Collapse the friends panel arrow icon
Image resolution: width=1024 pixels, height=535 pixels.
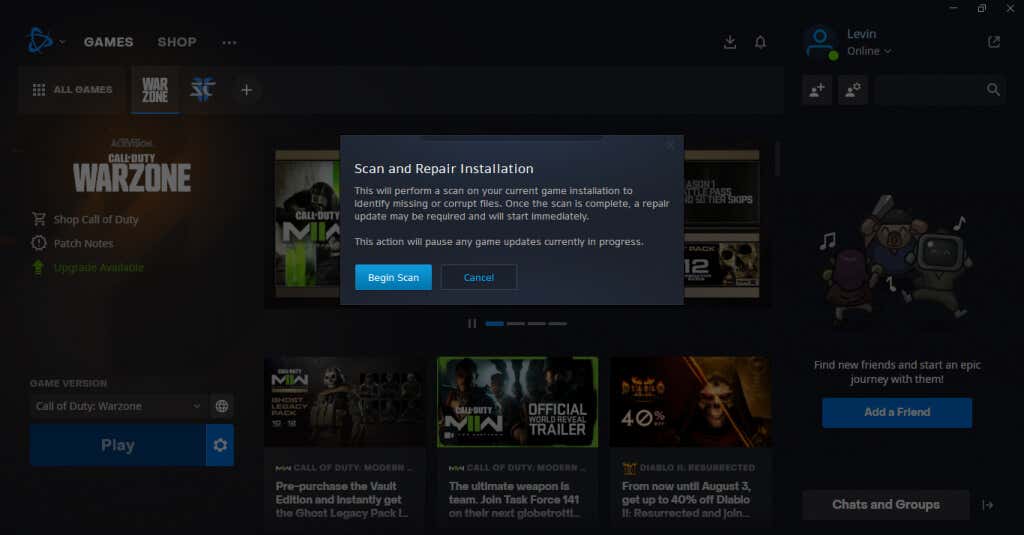point(987,505)
